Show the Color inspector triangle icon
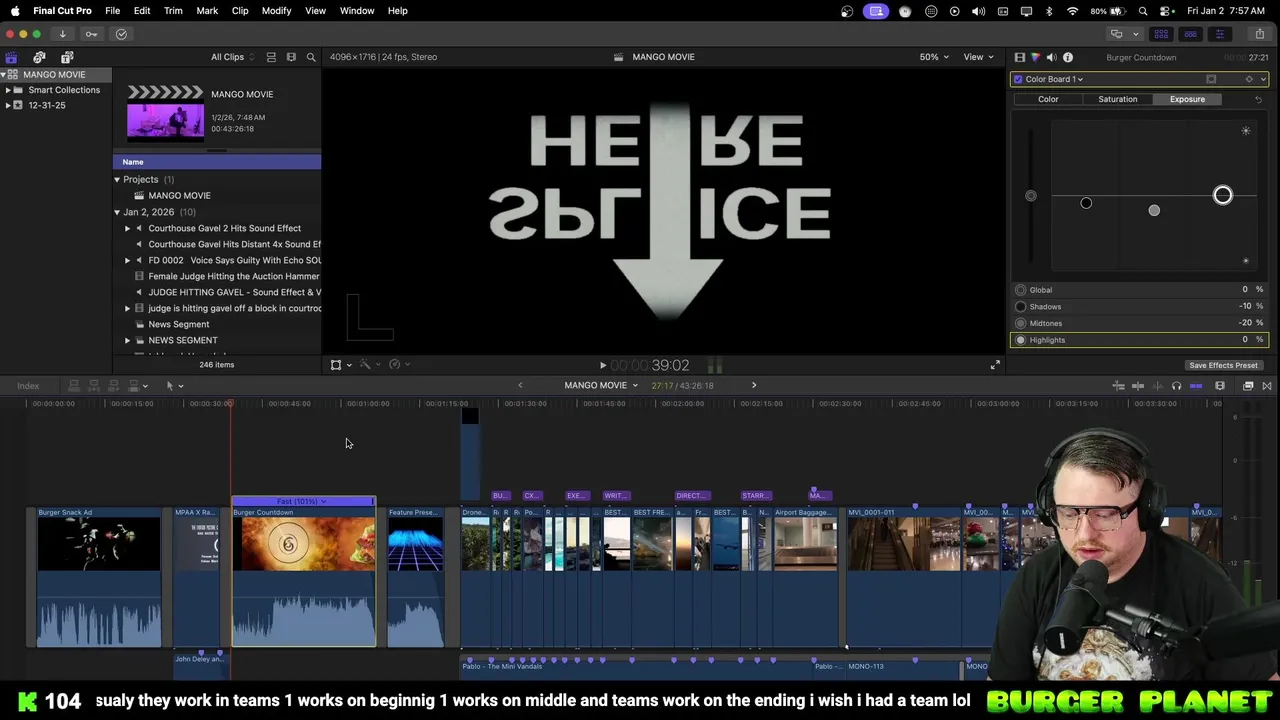Viewport: 1280px width, 720px height. coord(1035,57)
